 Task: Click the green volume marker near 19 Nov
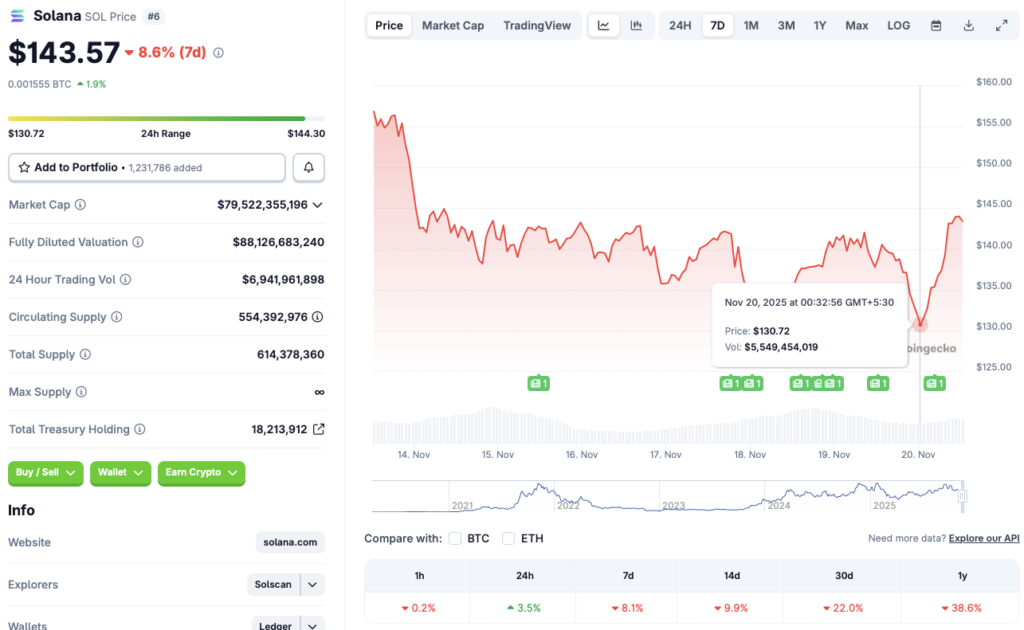tap(877, 383)
